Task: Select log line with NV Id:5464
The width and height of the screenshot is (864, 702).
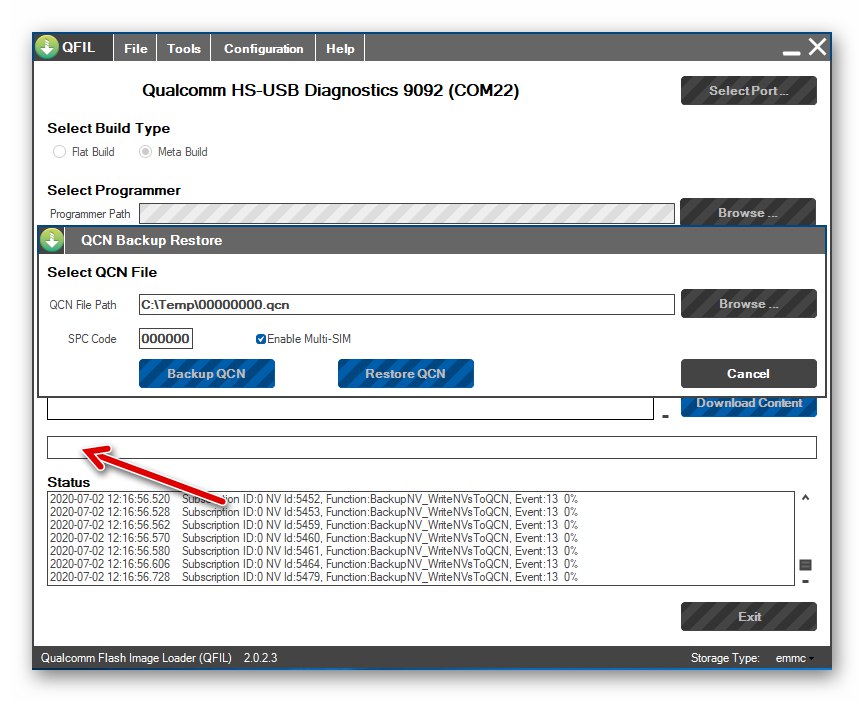Action: [x=314, y=564]
